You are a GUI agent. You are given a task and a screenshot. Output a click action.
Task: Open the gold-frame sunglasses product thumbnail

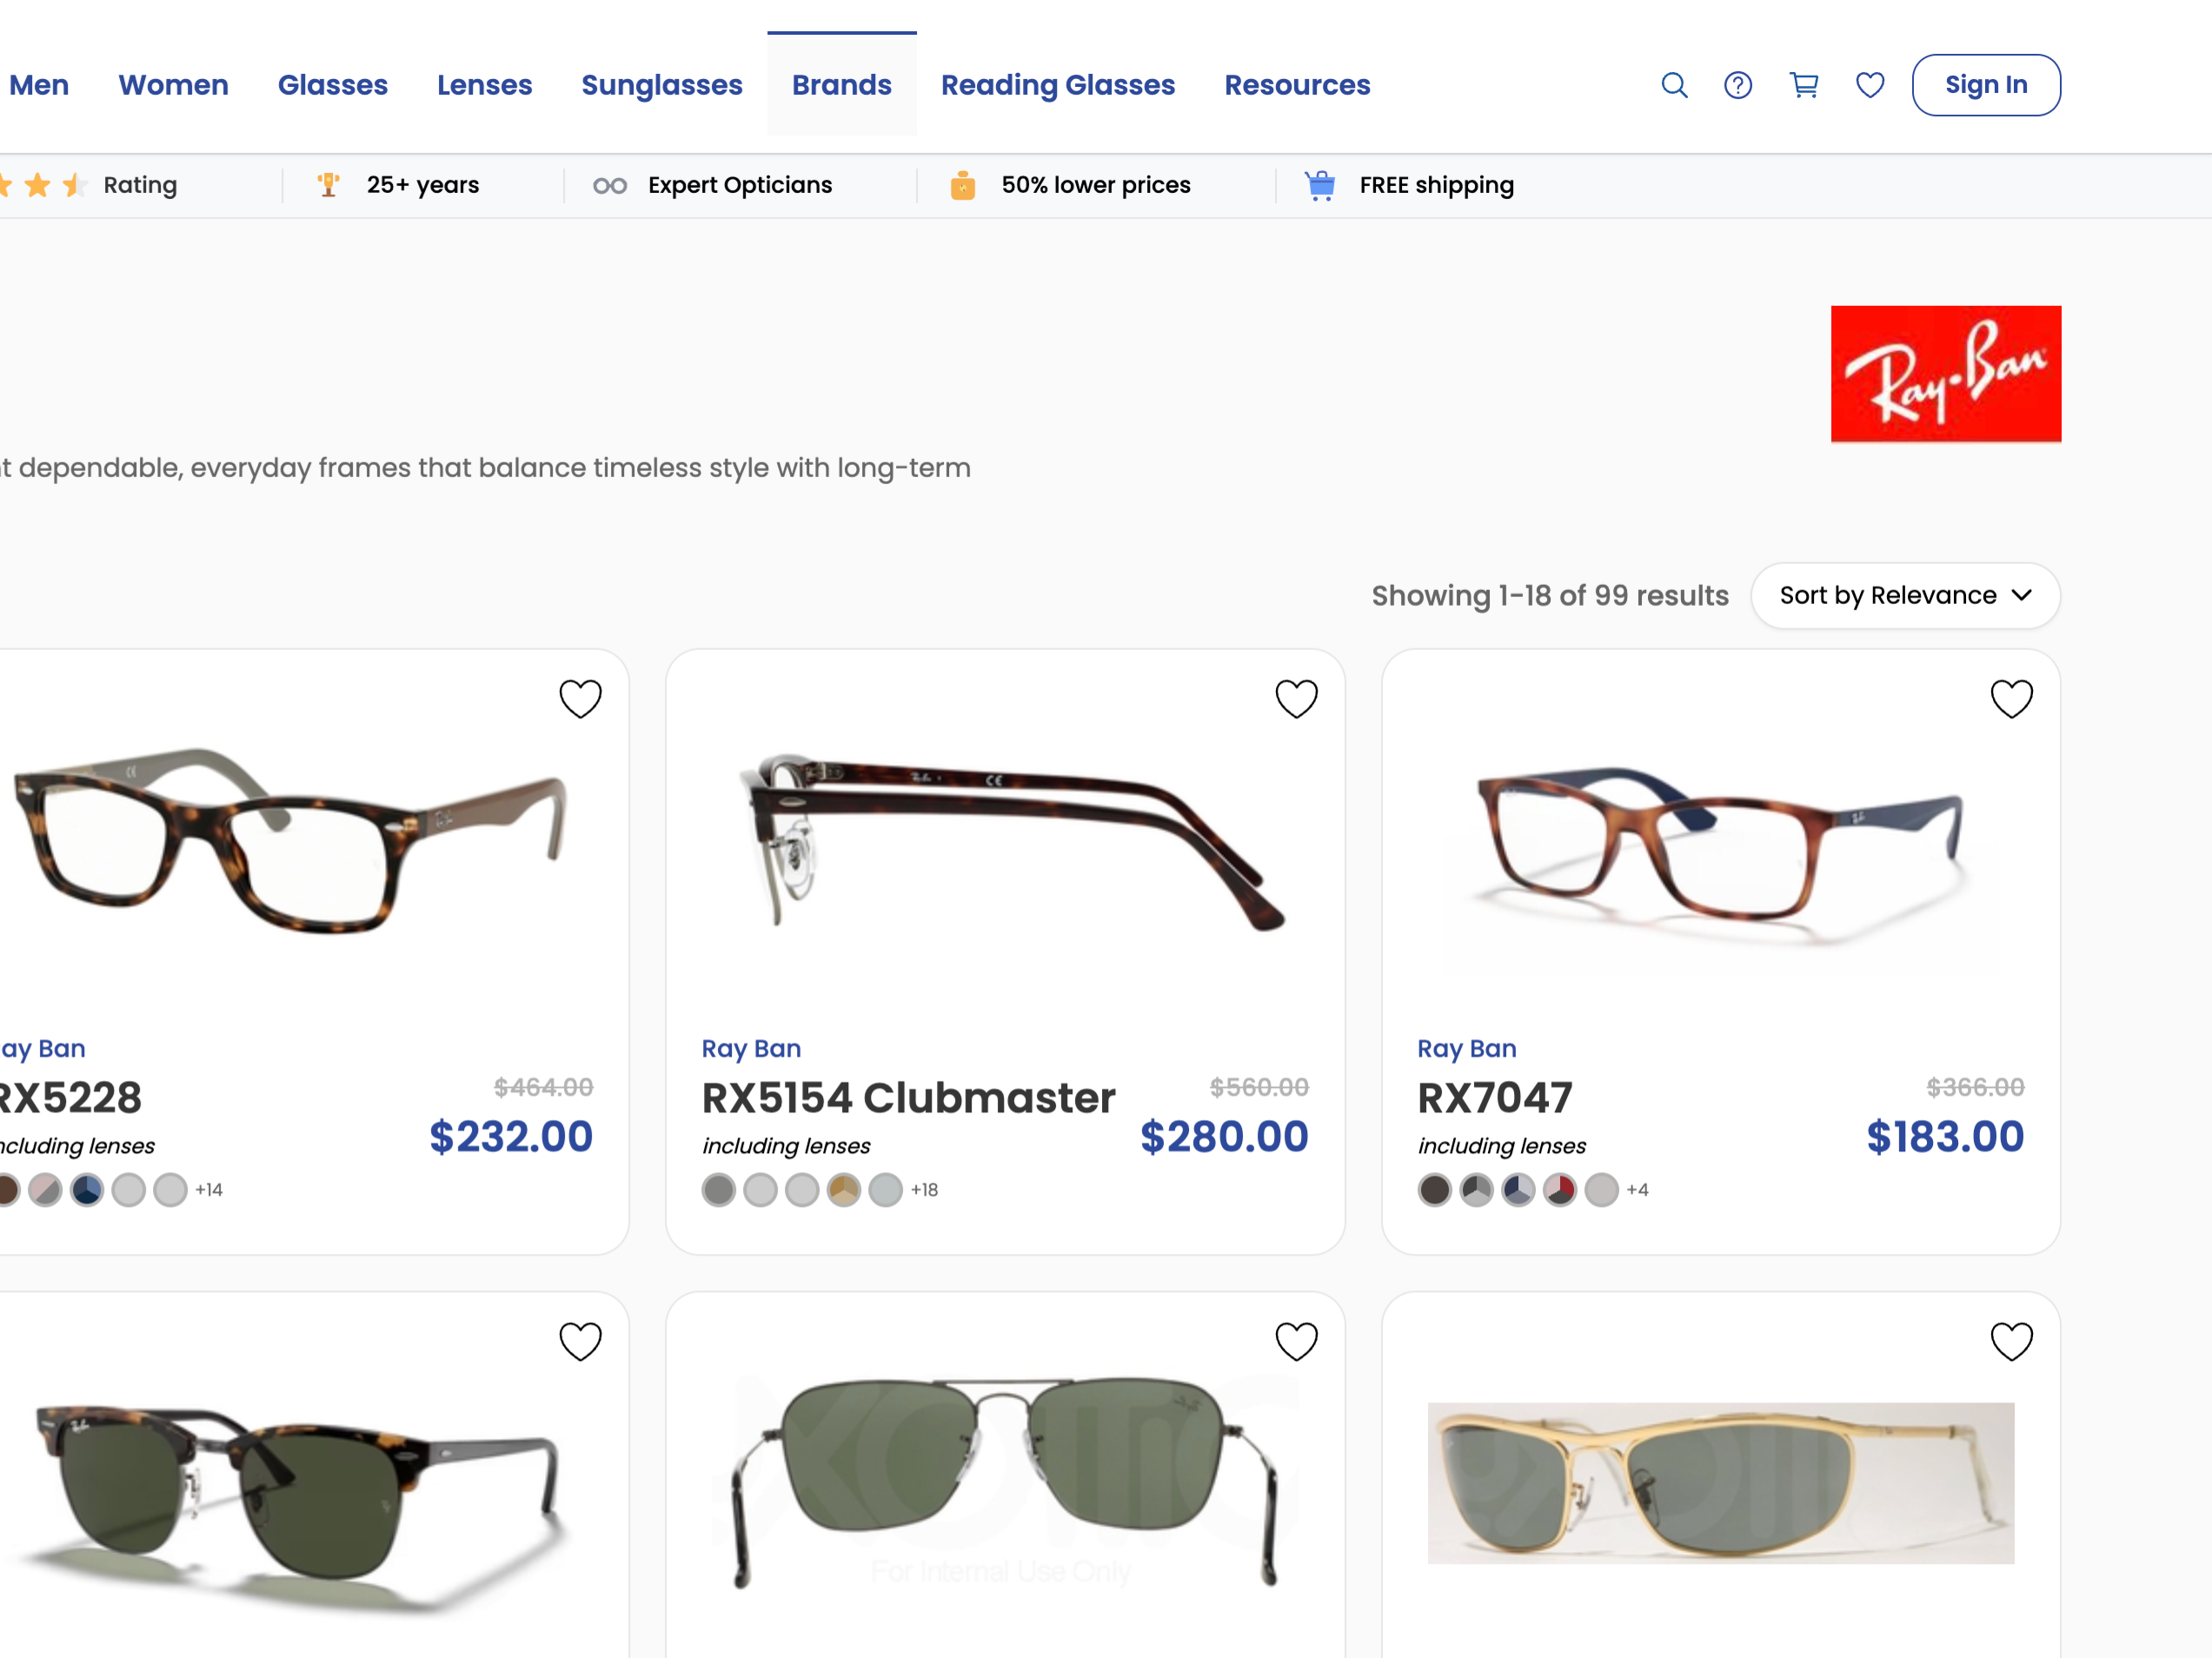tap(1720, 1483)
